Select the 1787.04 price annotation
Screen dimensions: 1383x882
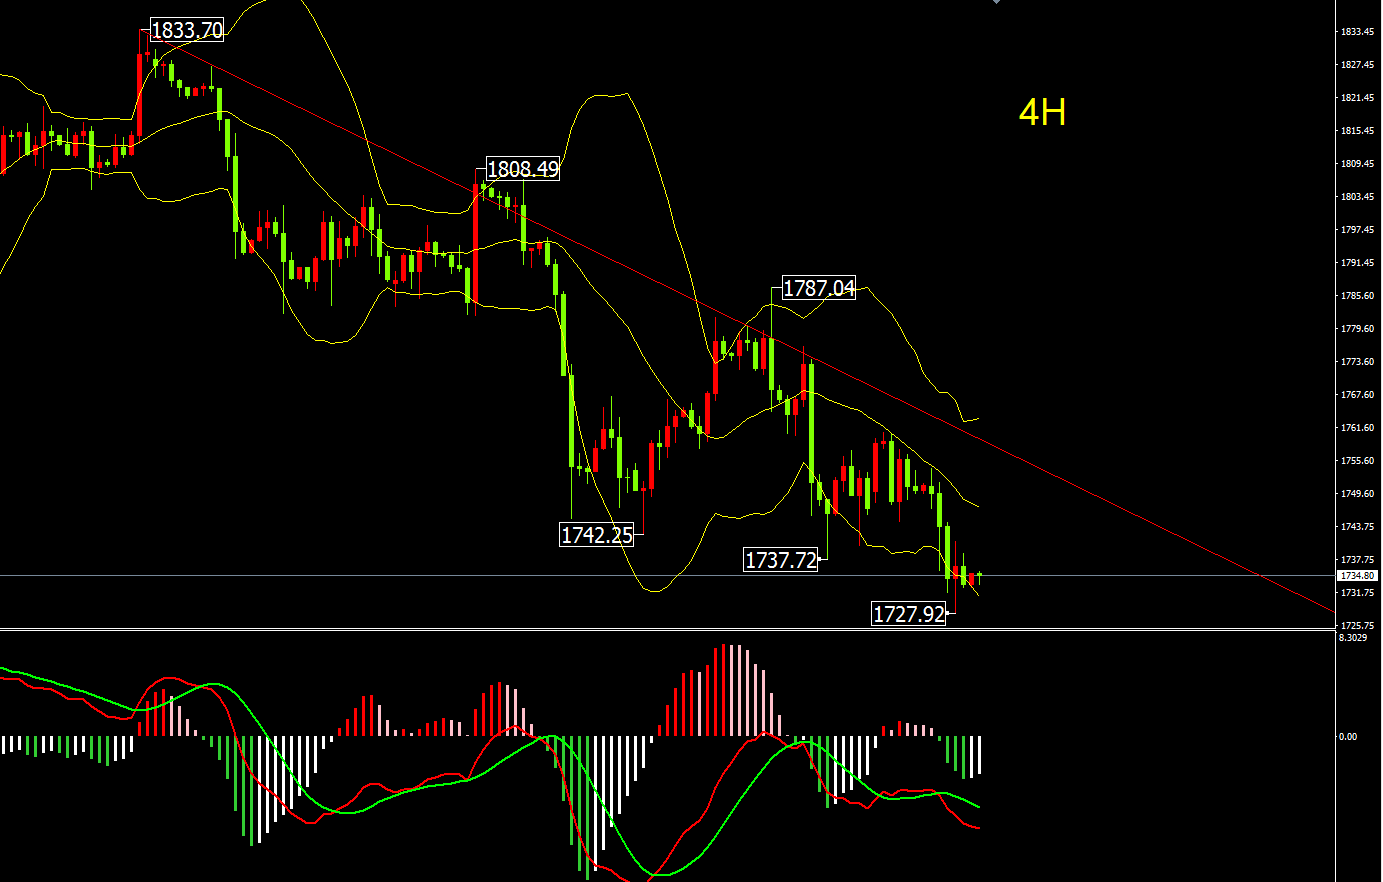818,288
